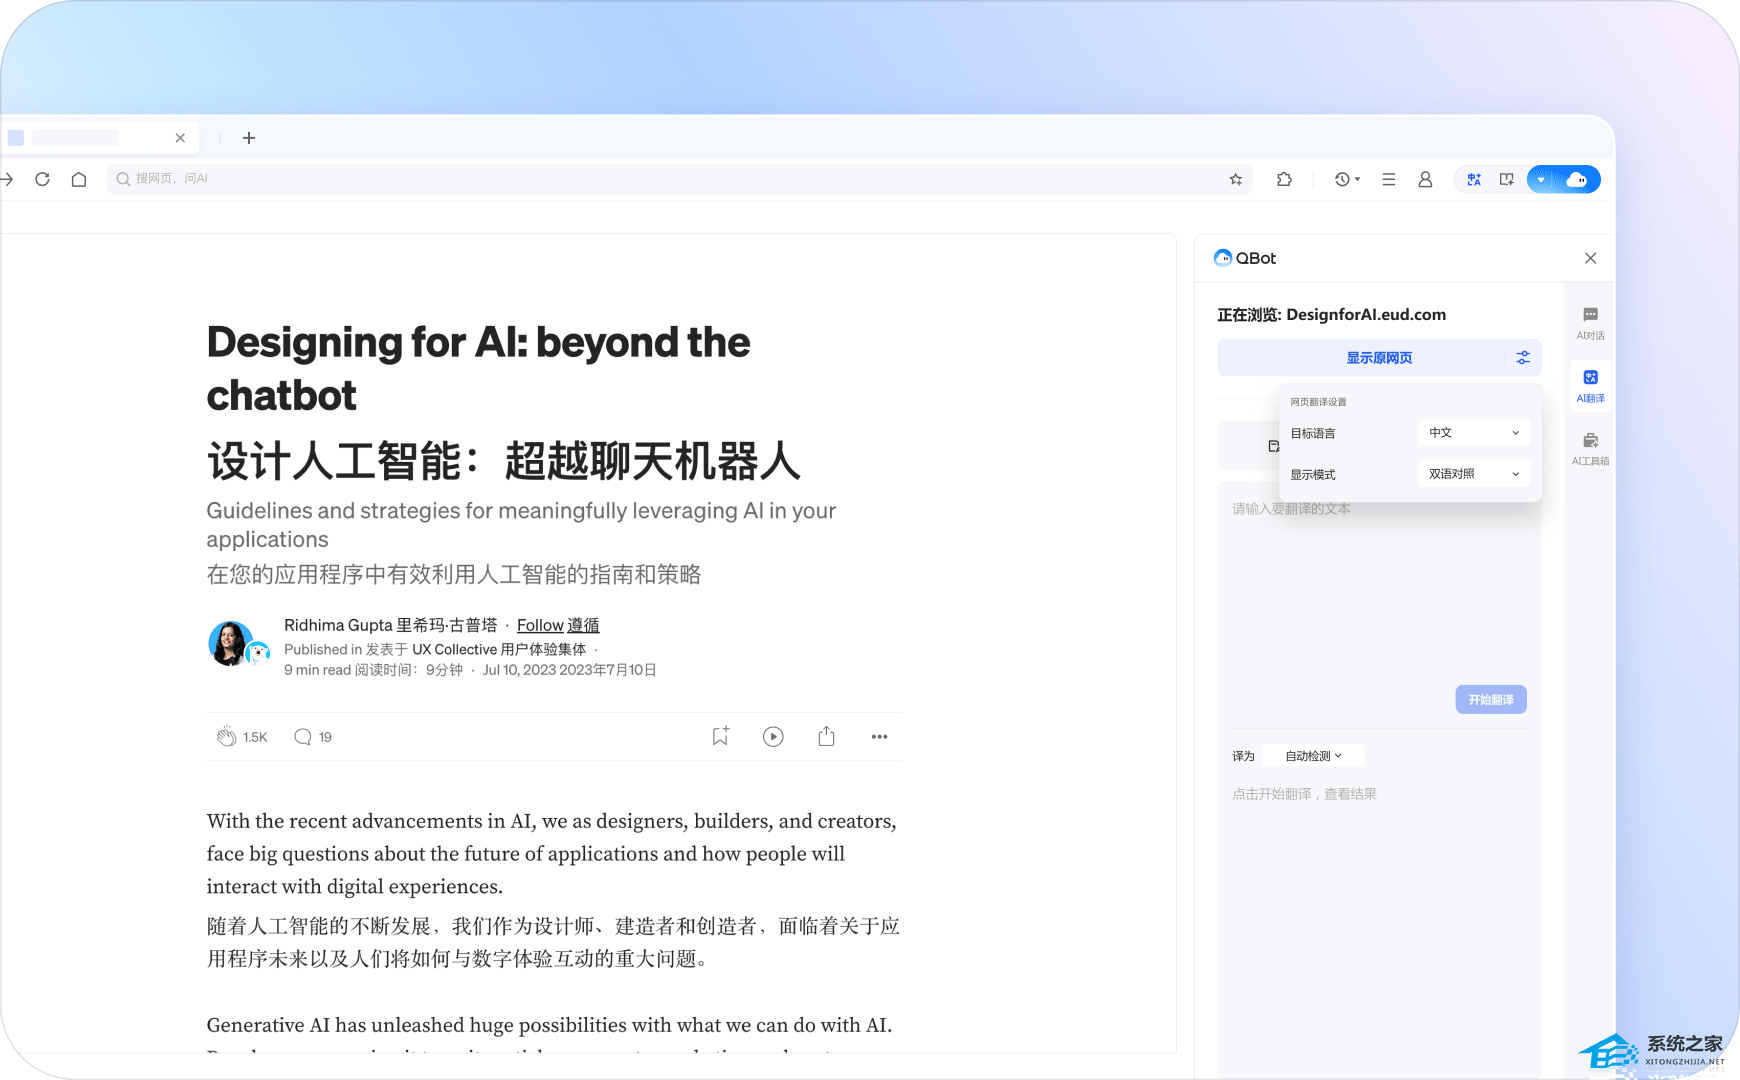Open browsing history clock icon
The width and height of the screenshot is (1740, 1080).
(1342, 179)
